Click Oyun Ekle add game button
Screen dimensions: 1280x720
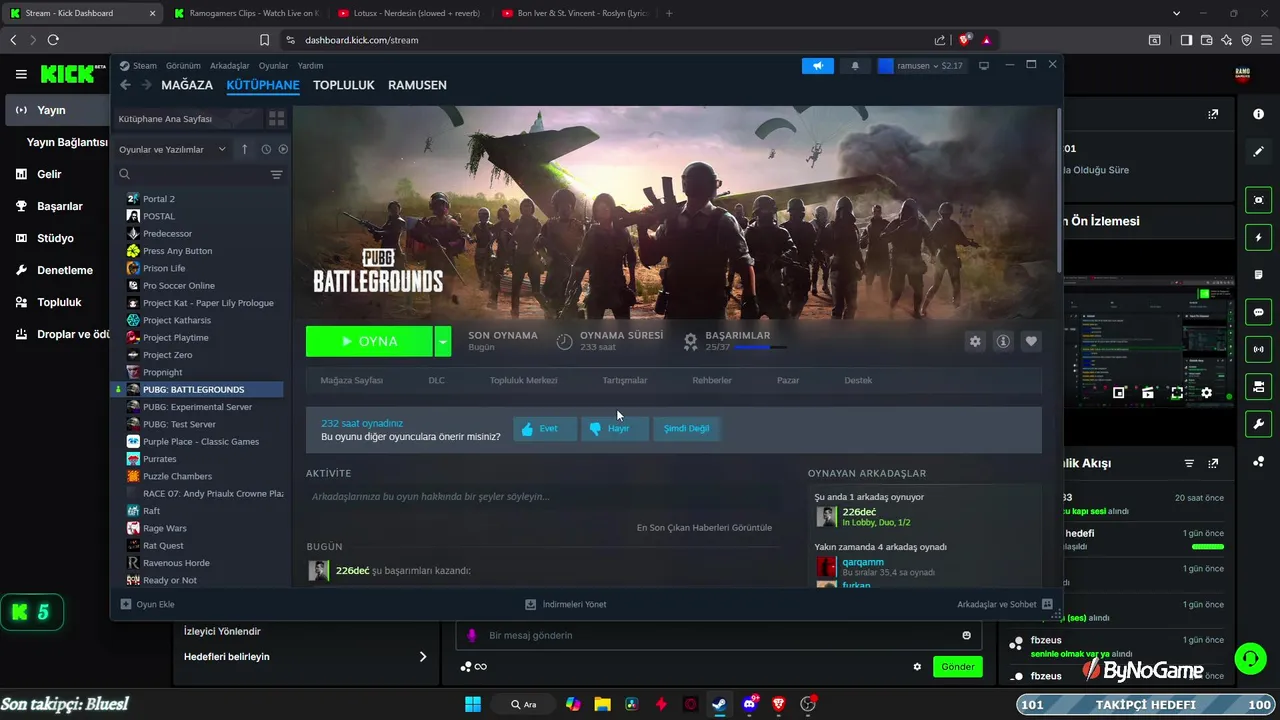(147, 604)
